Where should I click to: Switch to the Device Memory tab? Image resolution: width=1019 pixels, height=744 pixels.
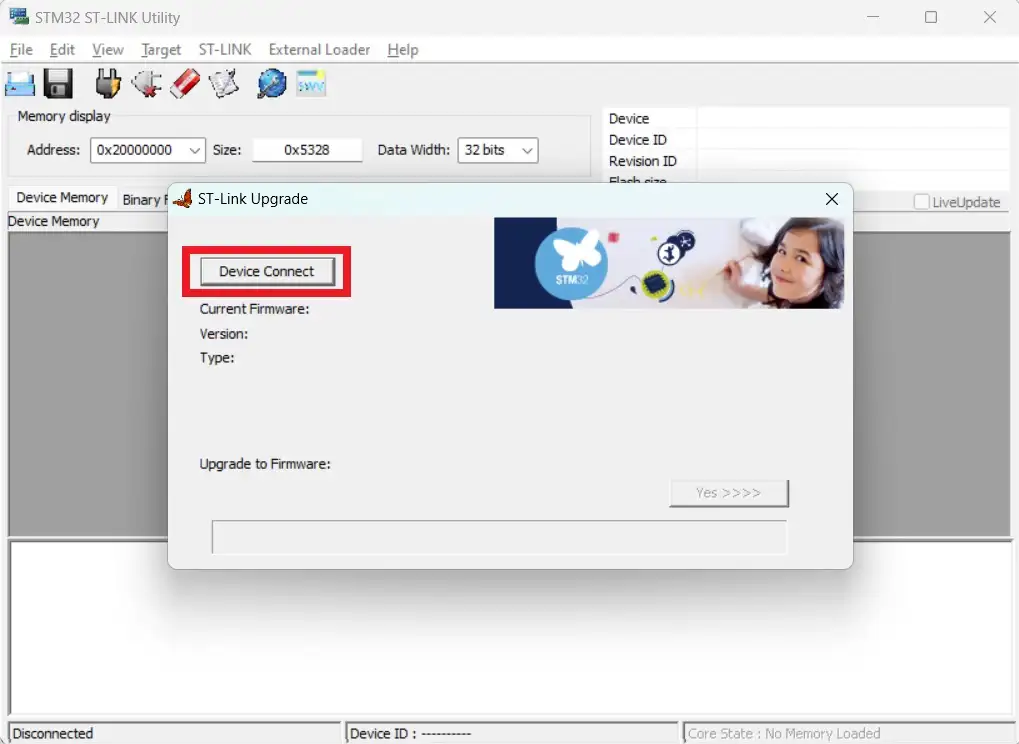[x=62, y=198]
